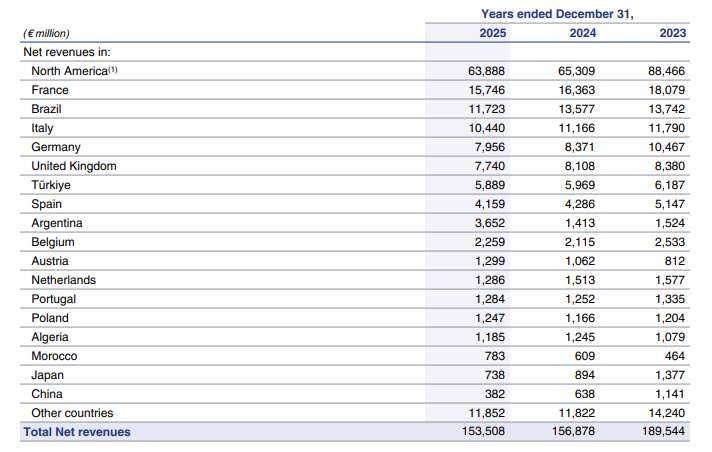Image resolution: width=712 pixels, height=452 pixels.
Task: Click the 'Years ended December 31,' heading
Action: point(557,14)
